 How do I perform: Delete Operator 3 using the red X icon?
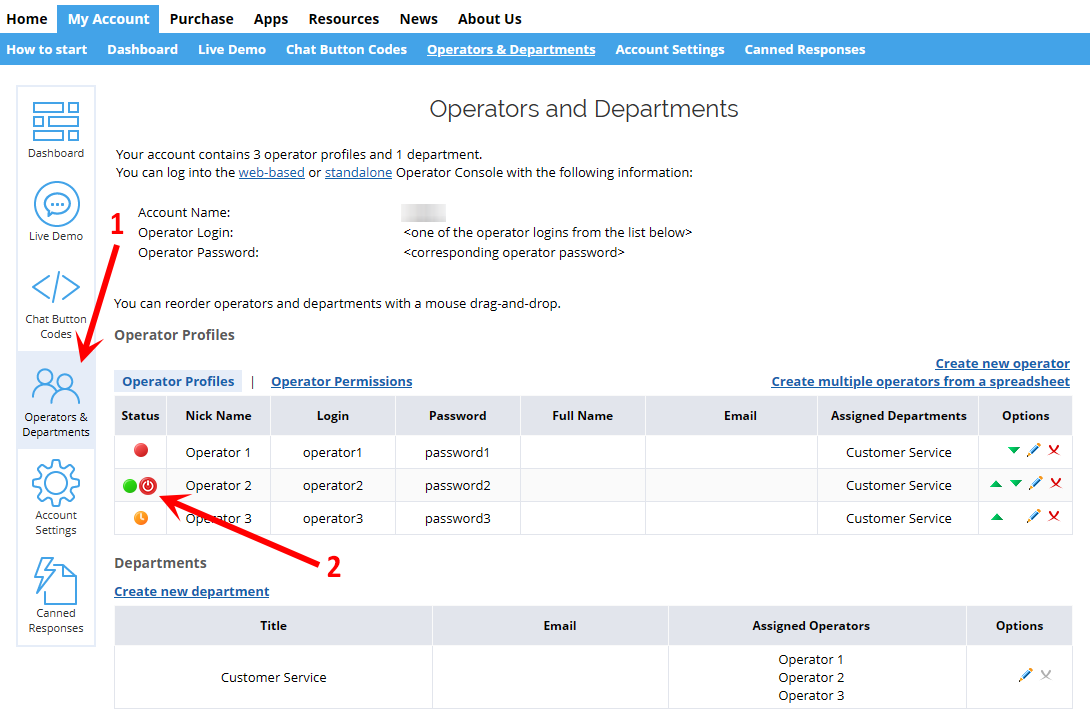coord(1054,516)
